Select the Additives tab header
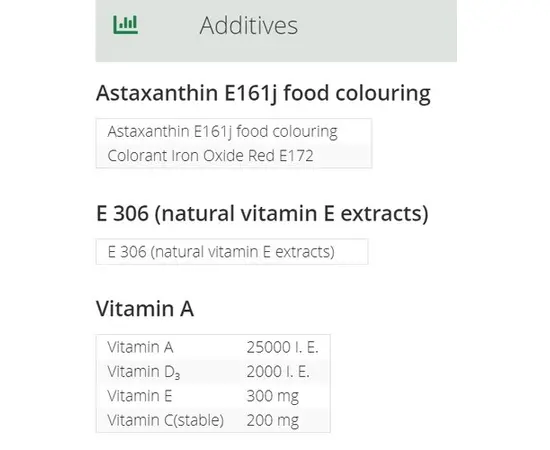 click(x=276, y=31)
